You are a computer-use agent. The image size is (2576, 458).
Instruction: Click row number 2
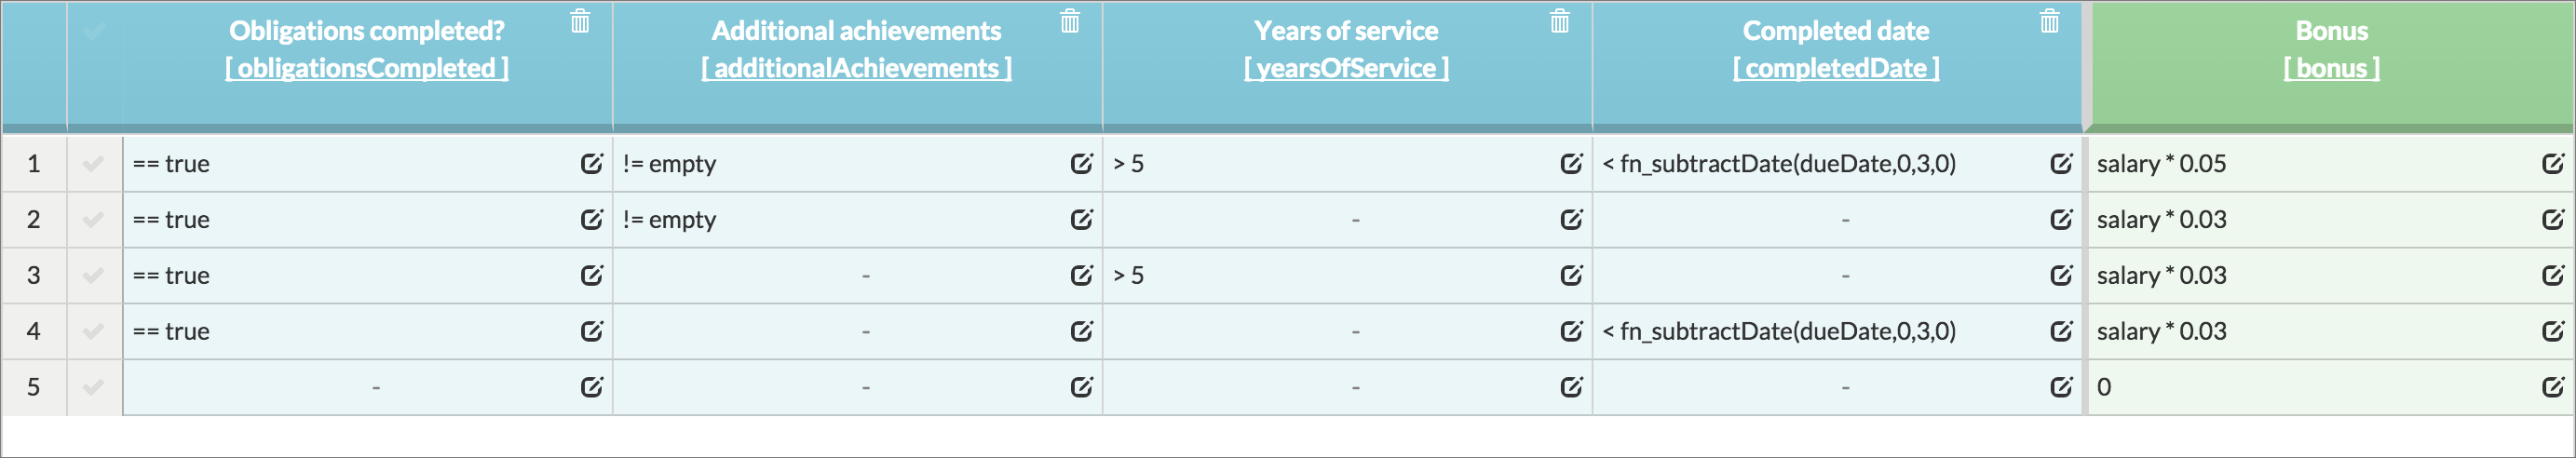[34, 219]
